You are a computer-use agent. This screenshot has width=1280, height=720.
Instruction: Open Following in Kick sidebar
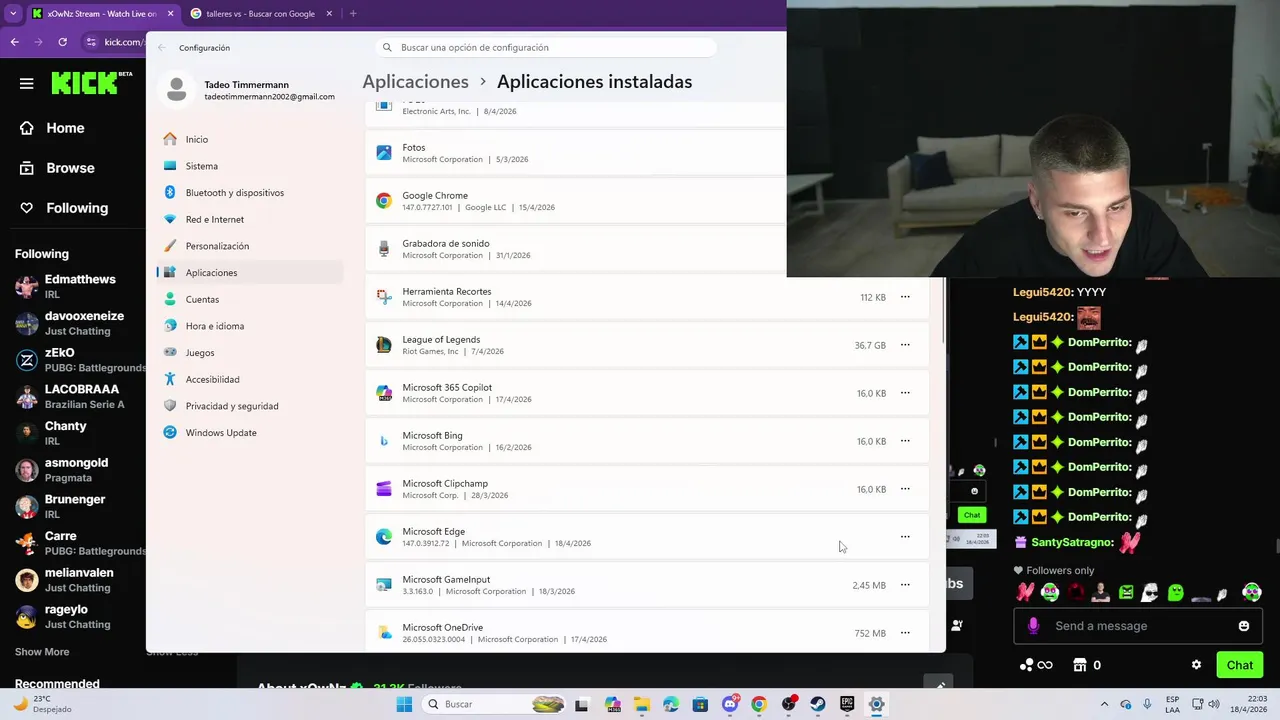click(77, 208)
